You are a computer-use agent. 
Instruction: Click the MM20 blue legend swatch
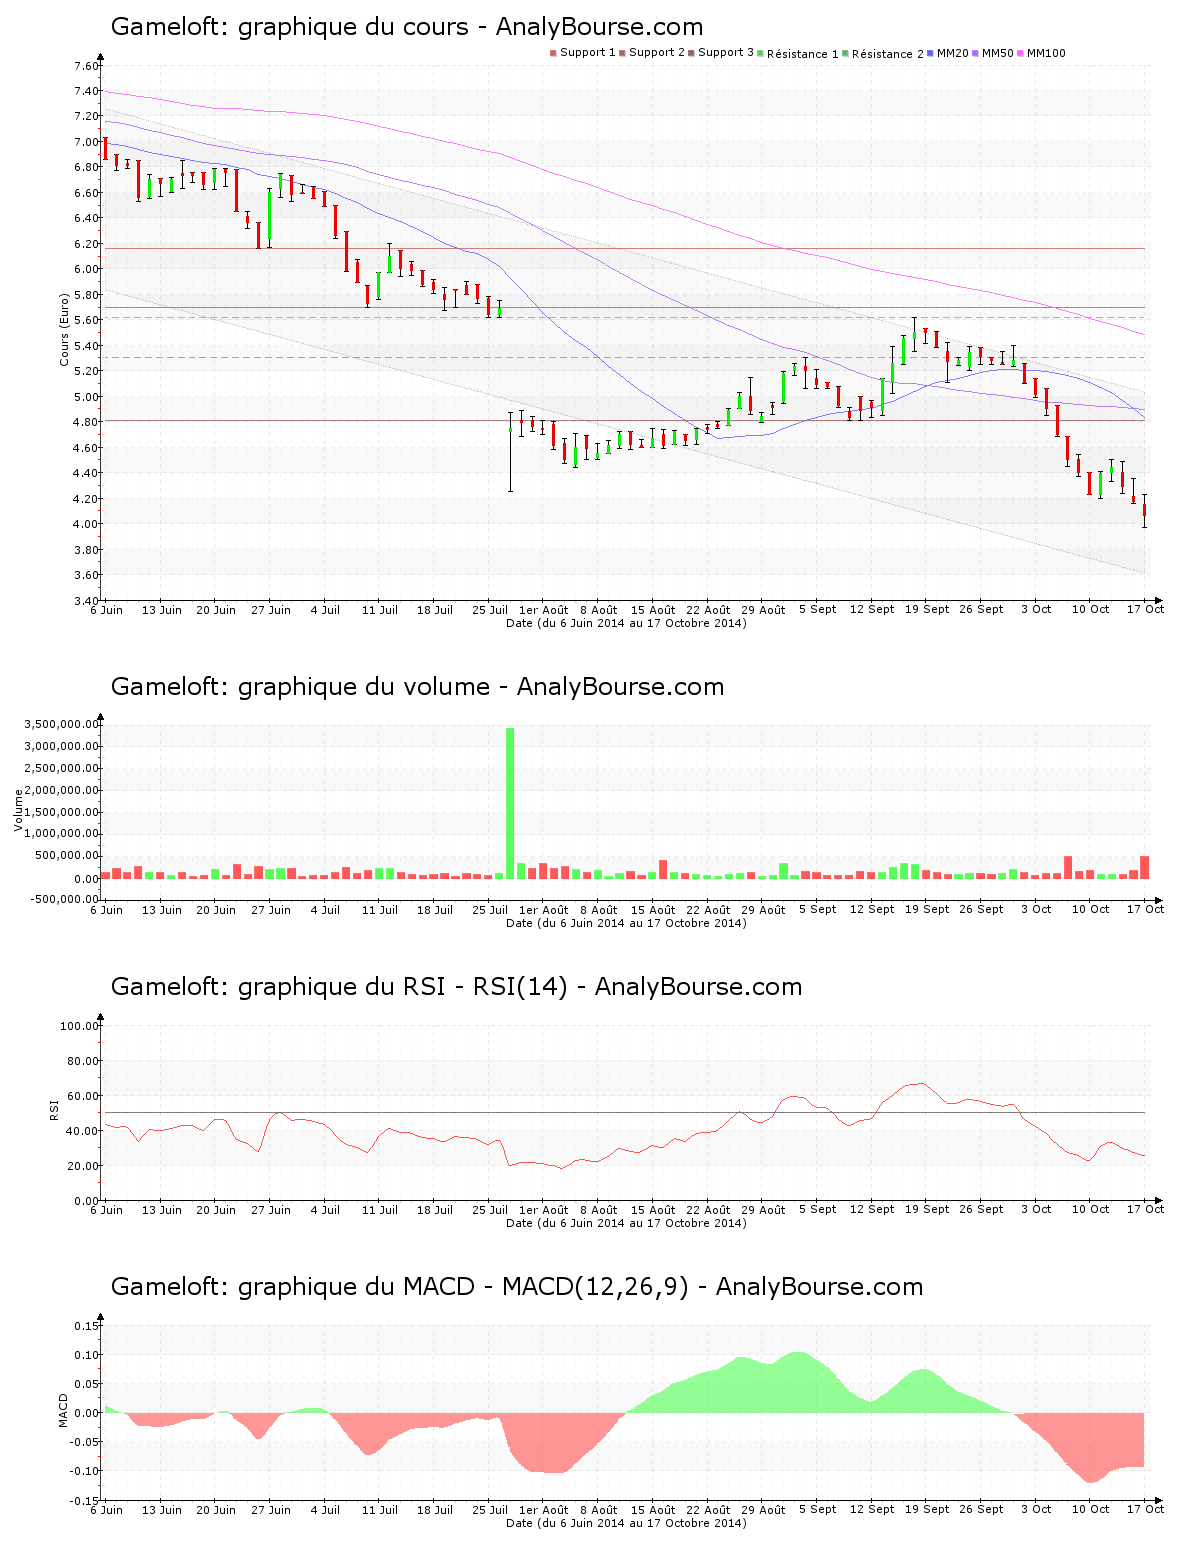tap(931, 53)
